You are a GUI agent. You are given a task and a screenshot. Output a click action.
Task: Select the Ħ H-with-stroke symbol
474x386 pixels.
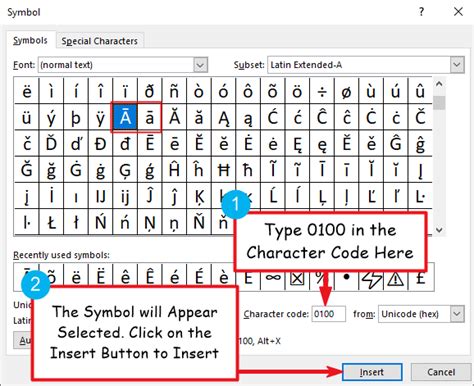[224, 170]
